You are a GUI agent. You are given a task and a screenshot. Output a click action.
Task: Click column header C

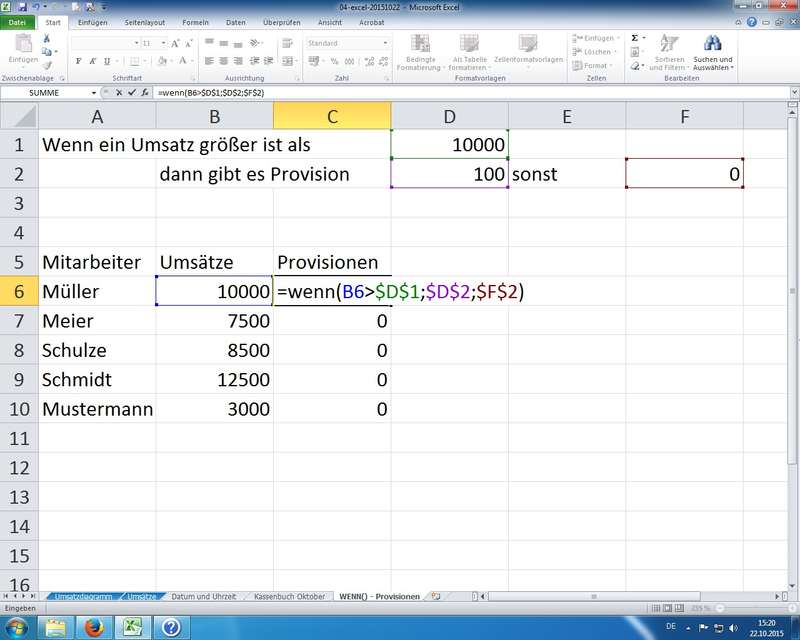coord(331,116)
